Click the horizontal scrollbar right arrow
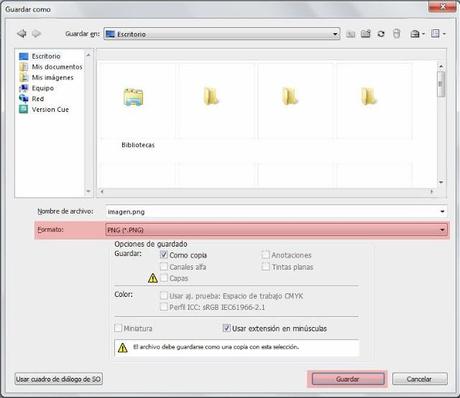460x398 pixels. tap(432, 192)
